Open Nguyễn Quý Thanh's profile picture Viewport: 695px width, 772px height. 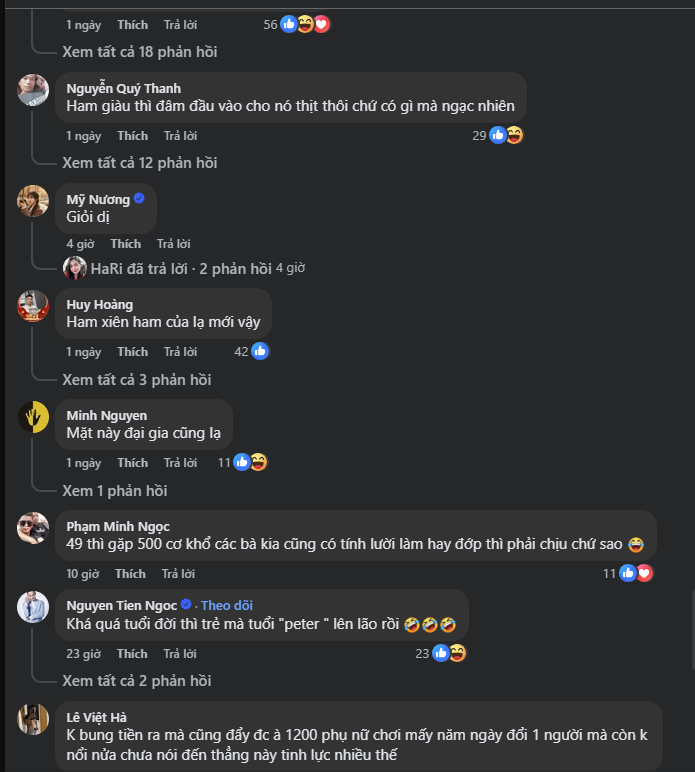click(x=33, y=90)
